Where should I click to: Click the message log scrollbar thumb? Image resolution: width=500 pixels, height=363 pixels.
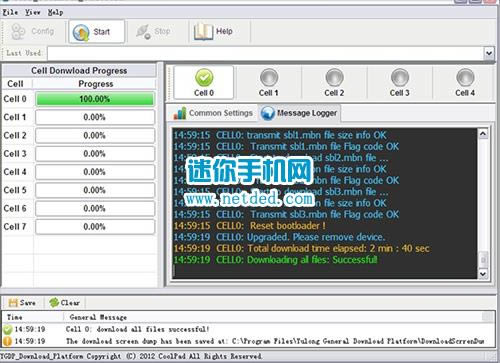click(x=483, y=259)
